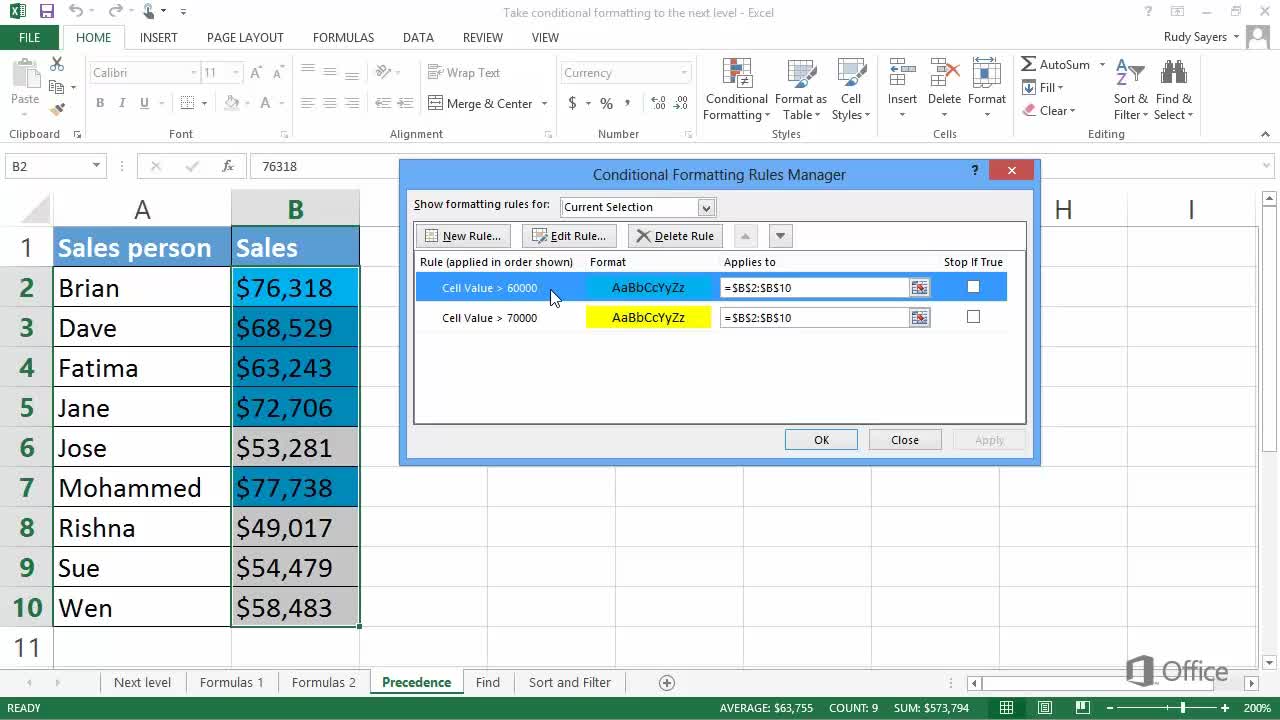The width and height of the screenshot is (1280, 720).
Task: Click OK in Rules Manager dialog
Action: click(821, 440)
